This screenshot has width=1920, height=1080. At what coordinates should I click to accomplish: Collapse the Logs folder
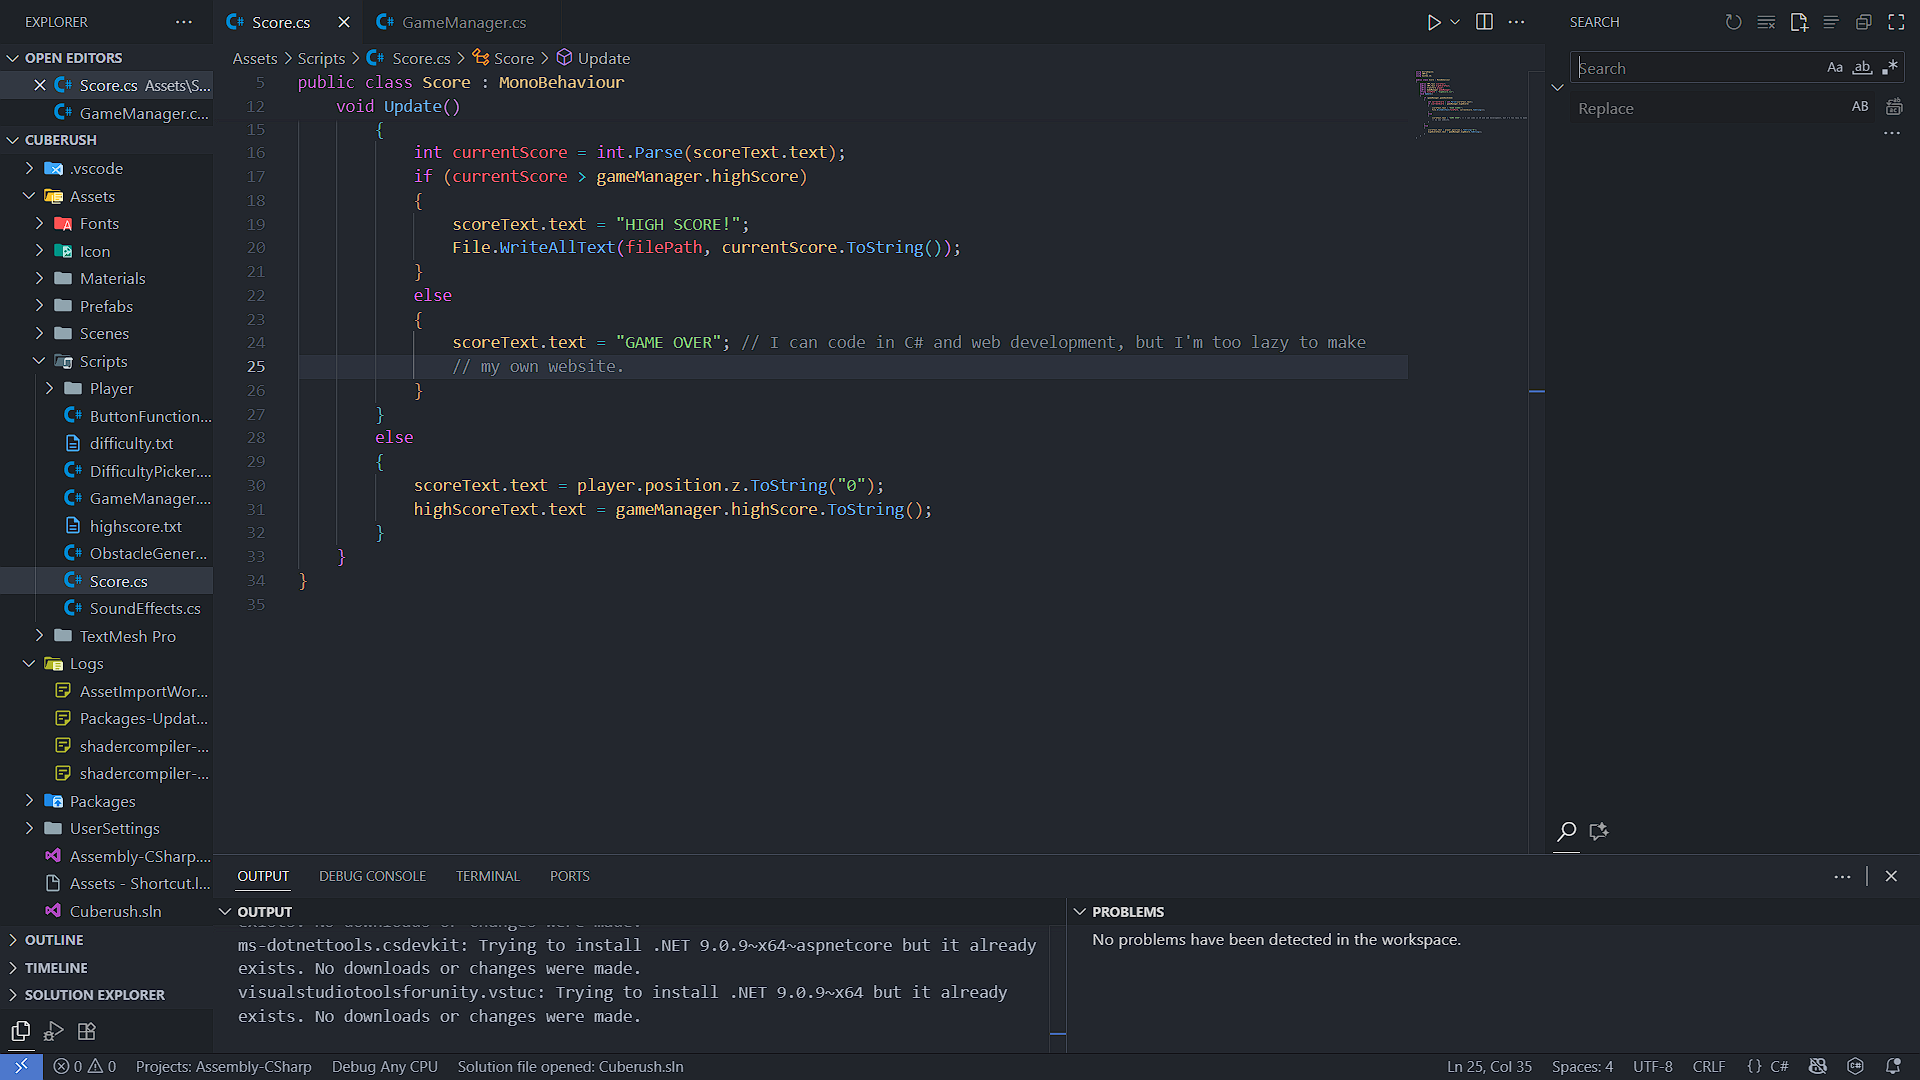[x=86, y=664]
